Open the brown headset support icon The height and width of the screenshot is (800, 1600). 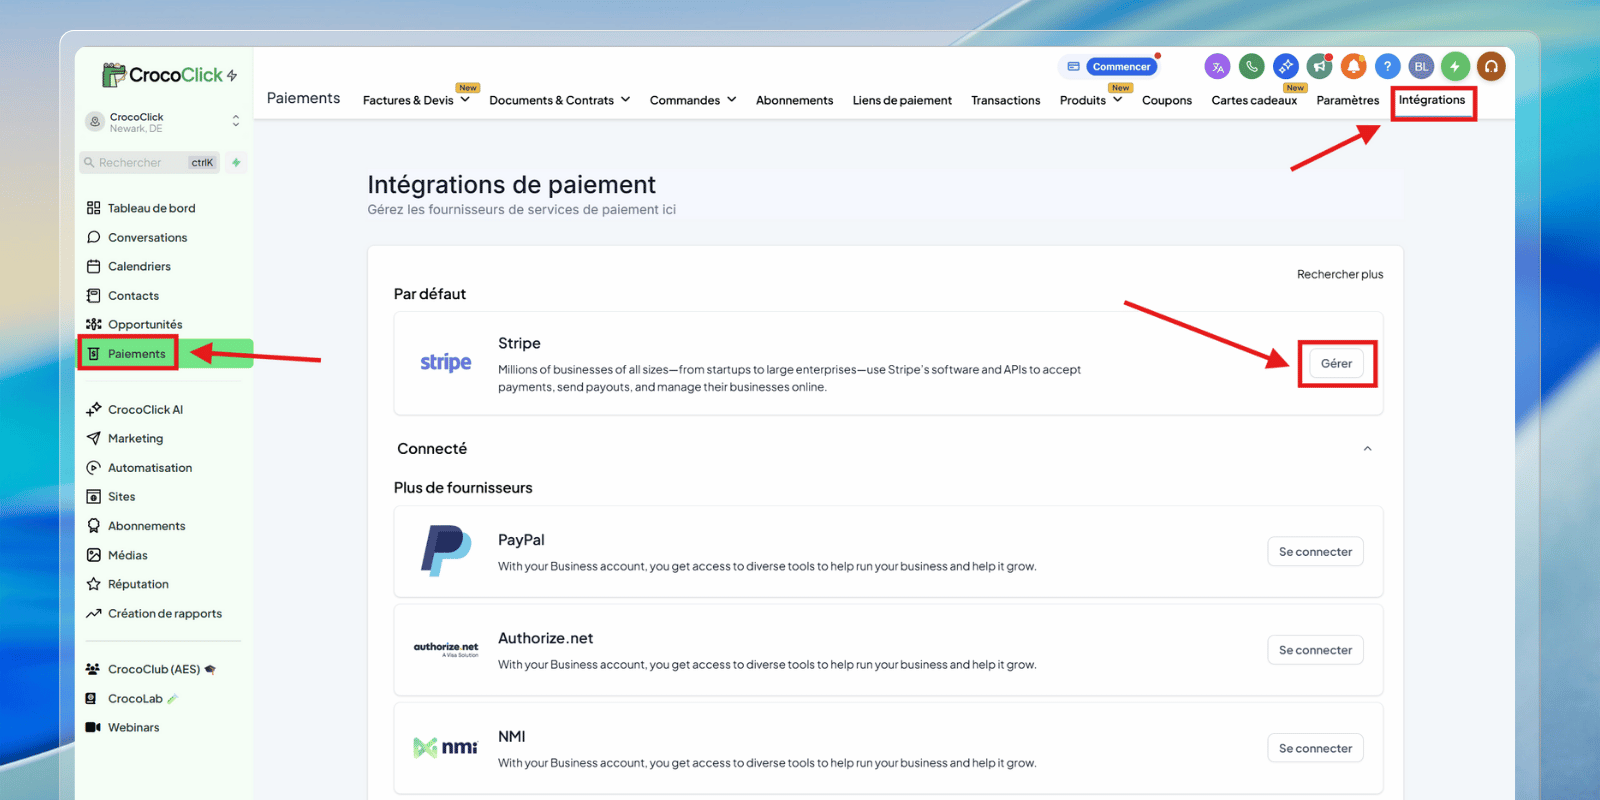(1491, 67)
